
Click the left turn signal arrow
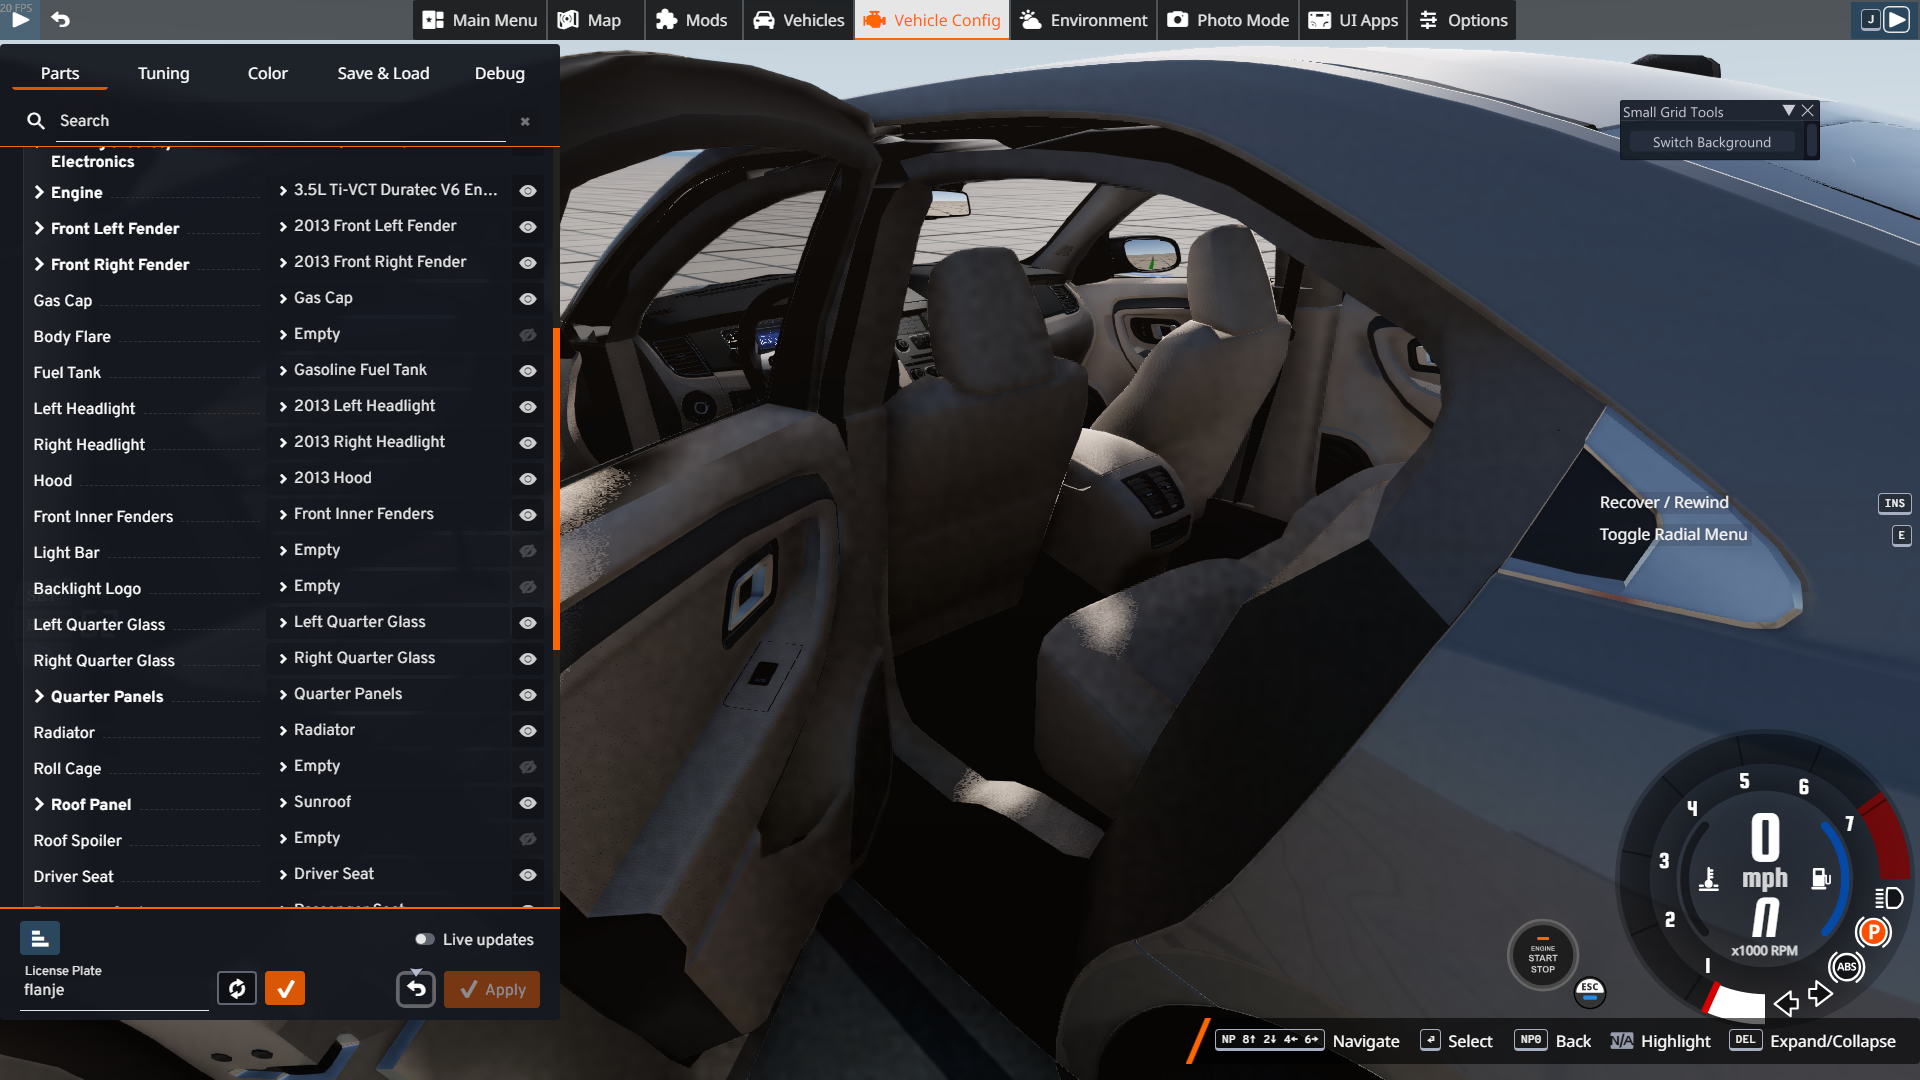tap(1786, 1003)
